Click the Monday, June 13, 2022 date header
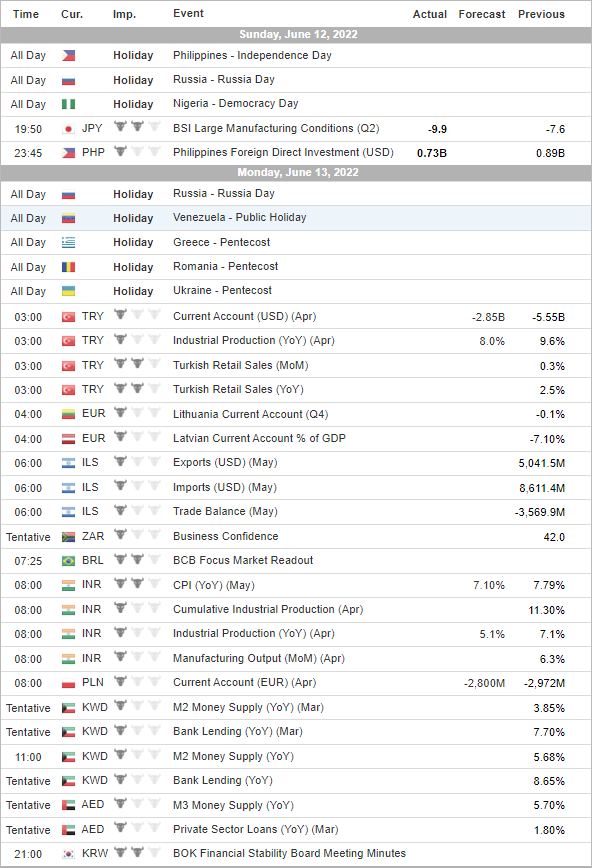This screenshot has height=868, width=595. pos(298,172)
